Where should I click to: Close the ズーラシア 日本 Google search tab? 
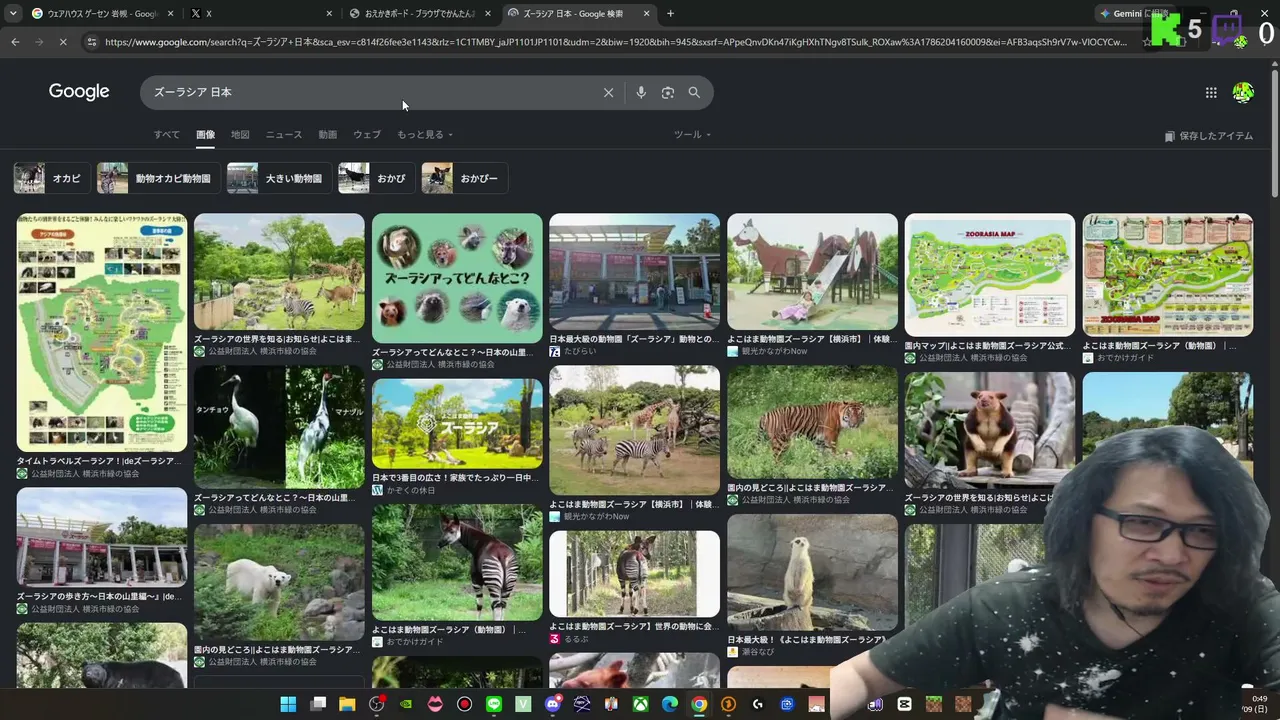(647, 14)
